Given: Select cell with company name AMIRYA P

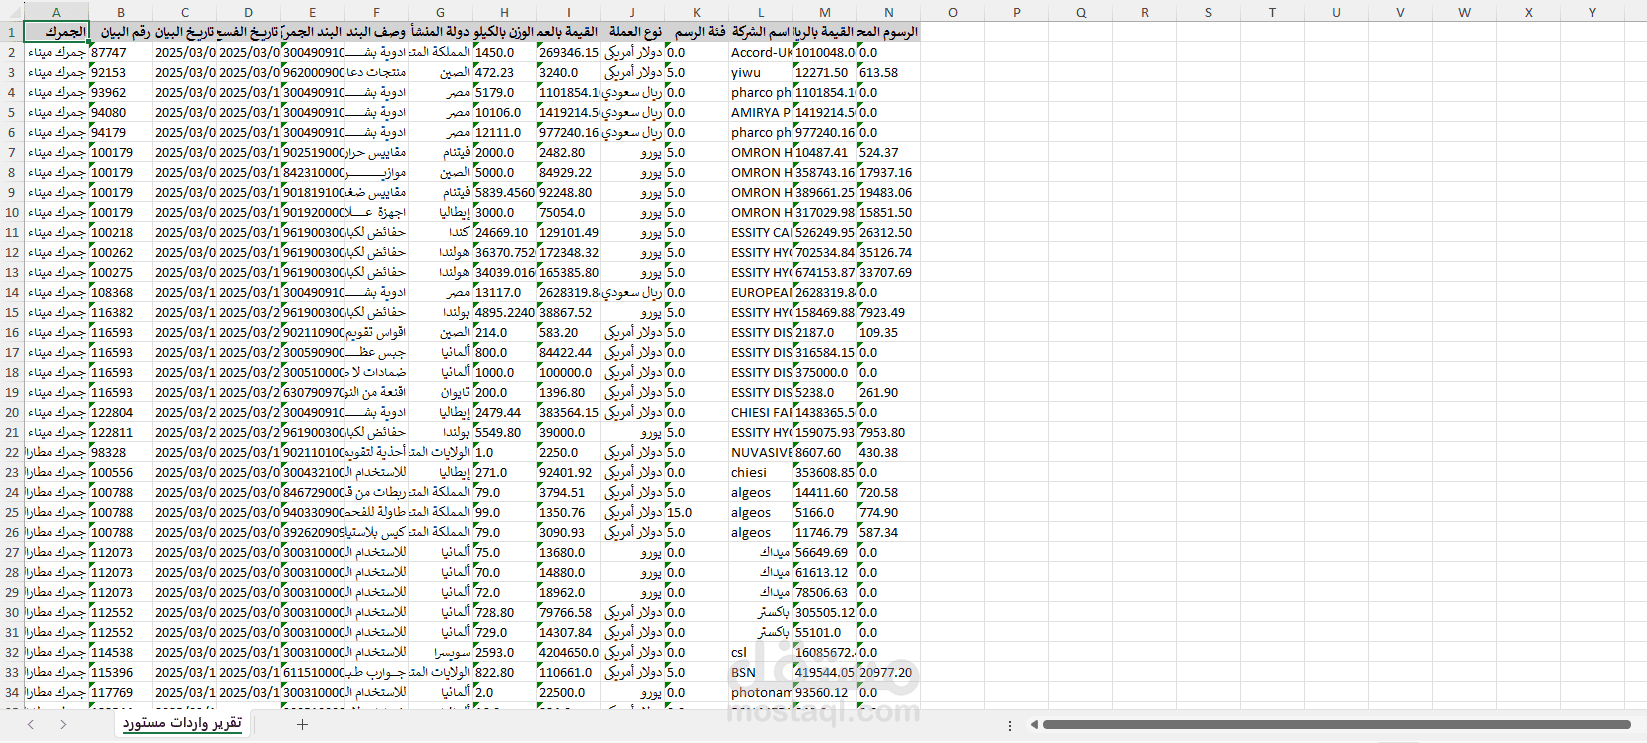Looking at the screenshot, I should pyautogui.click(x=761, y=112).
